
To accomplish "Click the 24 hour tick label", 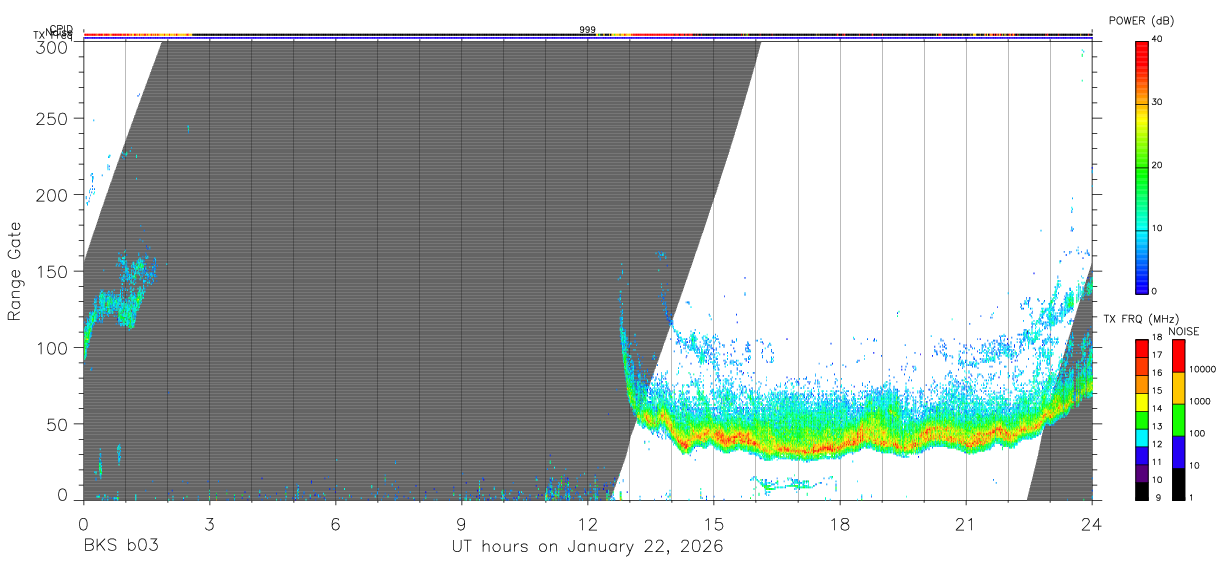I will (1092, 523).
